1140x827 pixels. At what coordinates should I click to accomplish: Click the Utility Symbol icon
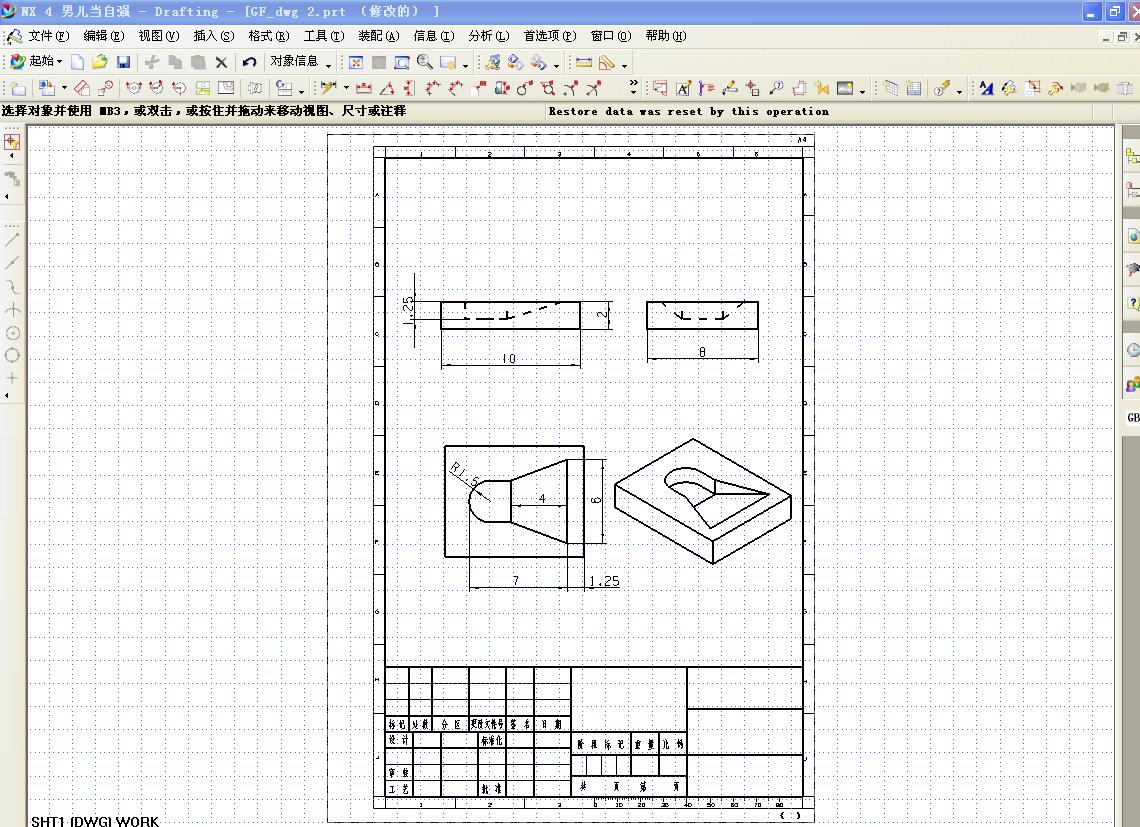click(752, 88)
